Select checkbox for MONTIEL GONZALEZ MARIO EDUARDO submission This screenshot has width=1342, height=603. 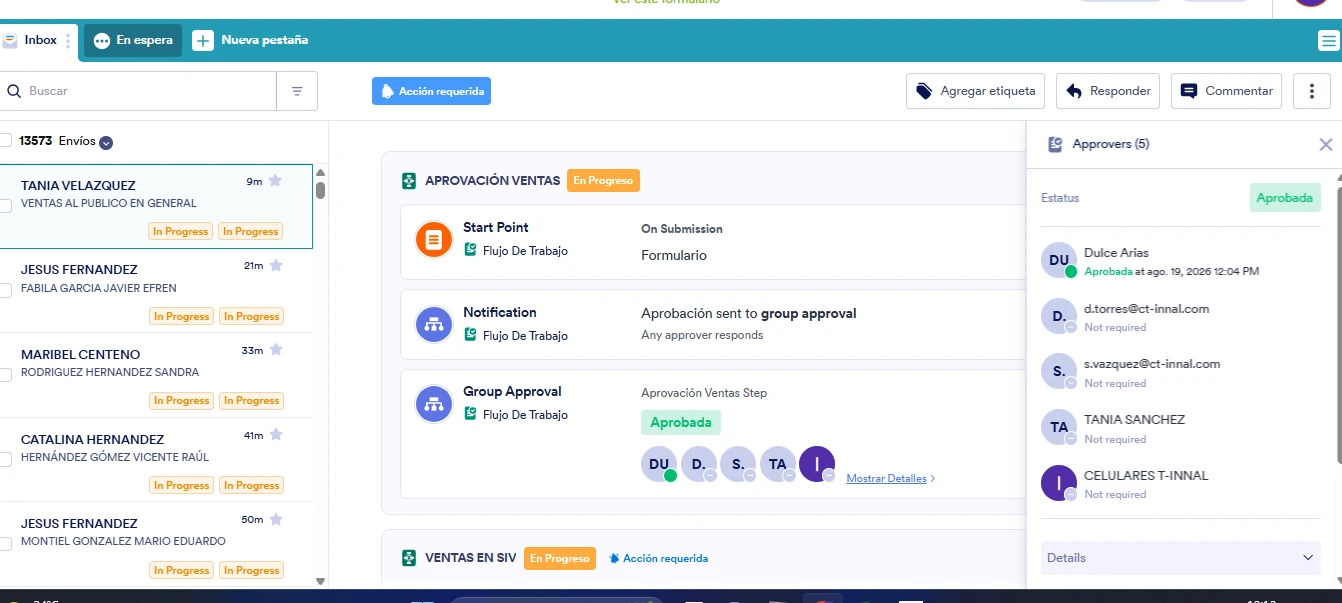point(6,544)
